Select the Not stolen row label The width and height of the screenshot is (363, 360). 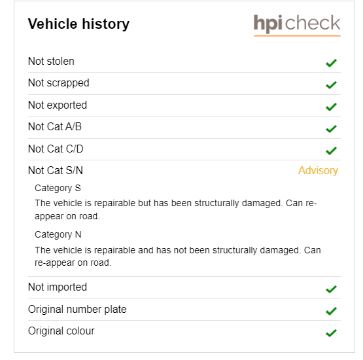[51, 61]
